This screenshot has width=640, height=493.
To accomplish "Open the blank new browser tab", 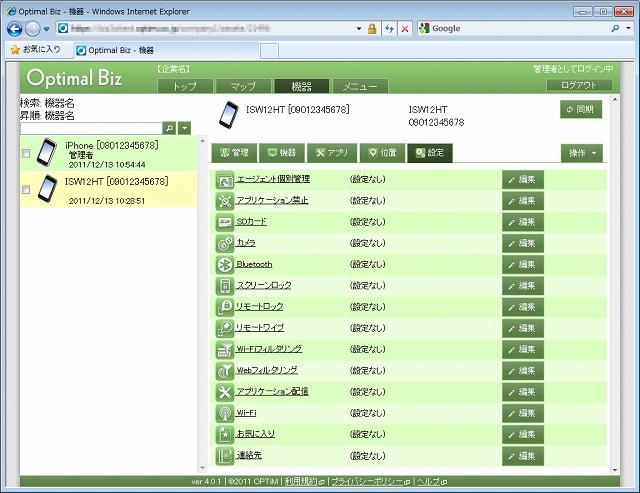I will click(x=269, y=51).
